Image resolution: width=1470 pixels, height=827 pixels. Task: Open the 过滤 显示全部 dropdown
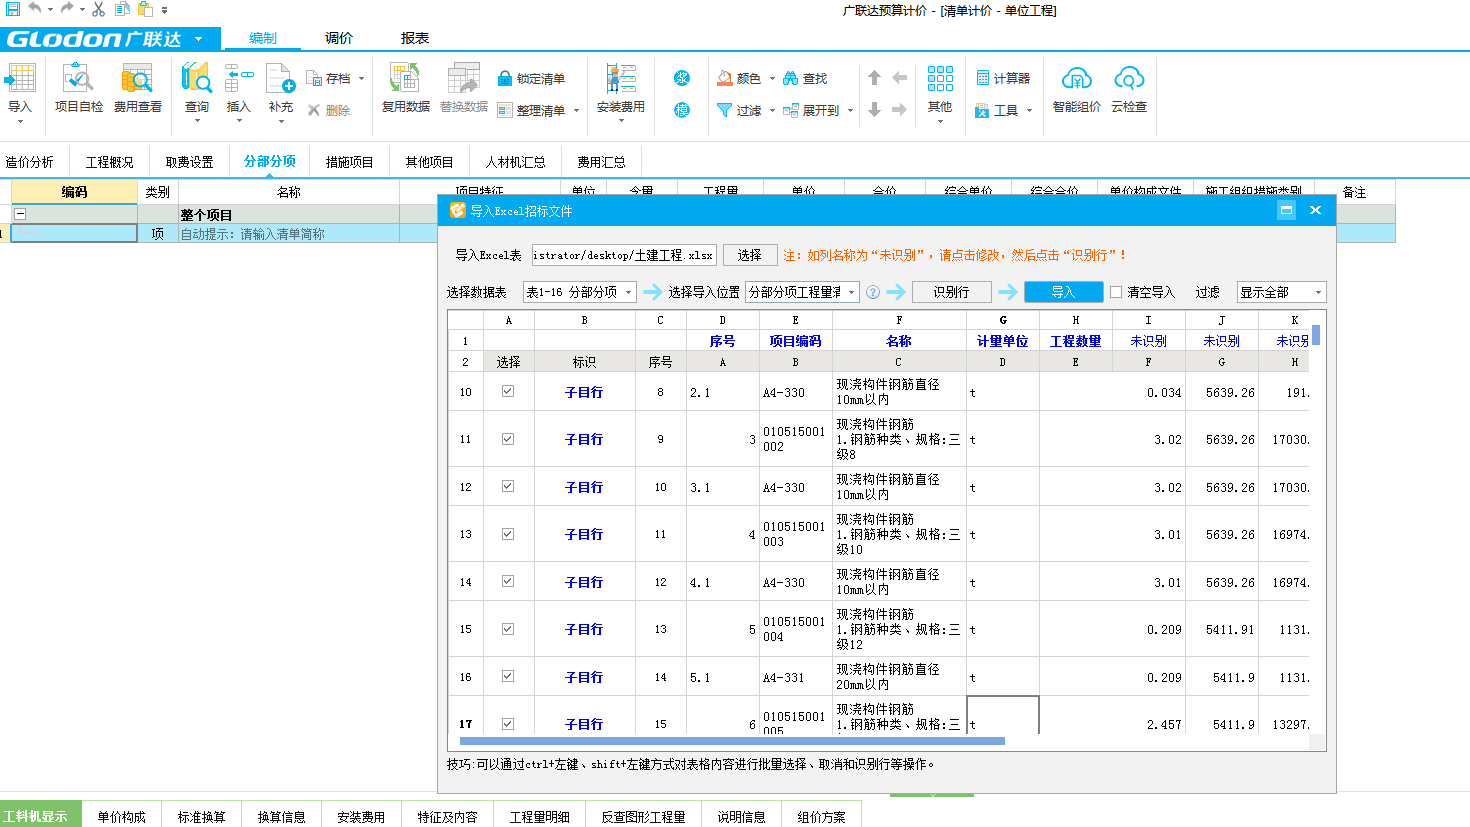pyautogui.click(x=1282, y=292)
